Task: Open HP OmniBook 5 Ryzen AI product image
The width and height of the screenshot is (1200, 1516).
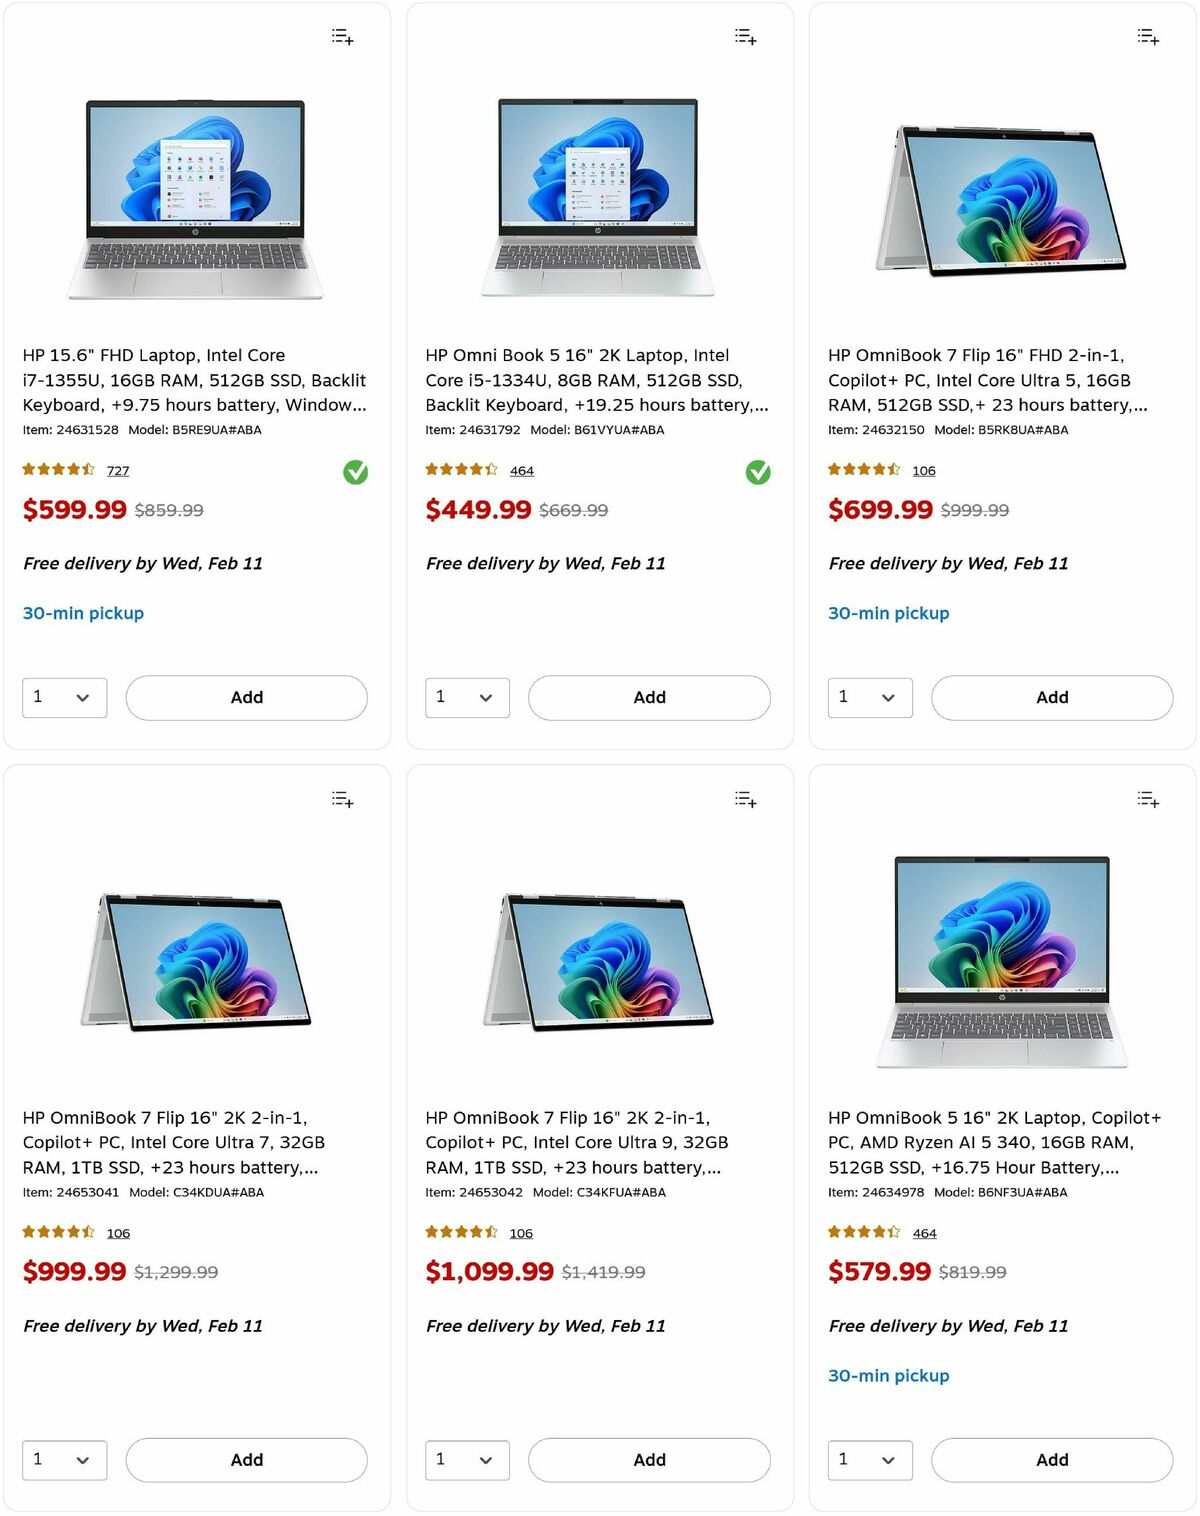Action: coord(1002,960)
